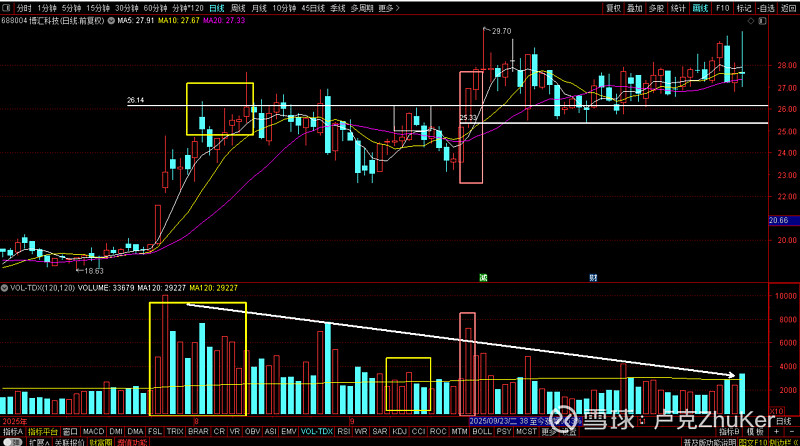
Task: Switch indicator to MACD
Action: click(x=93, y=432)
